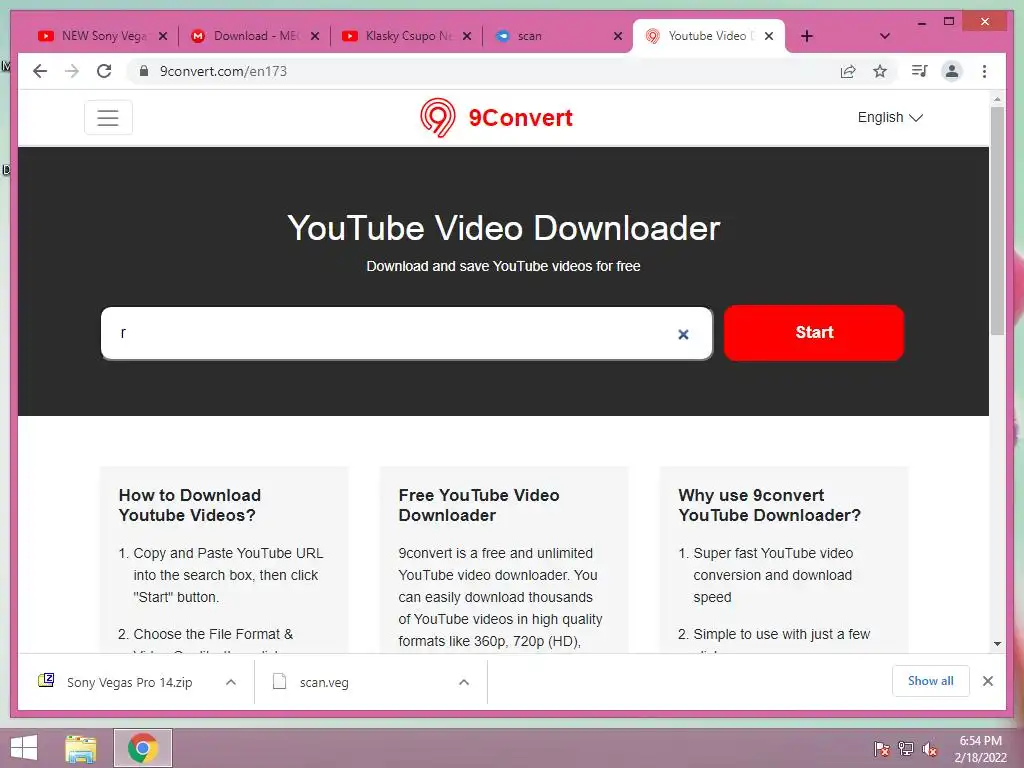Close the Klasky Csupo tab
The height and width of the screenshot is (768, 1024).
[x=467, y=36]
